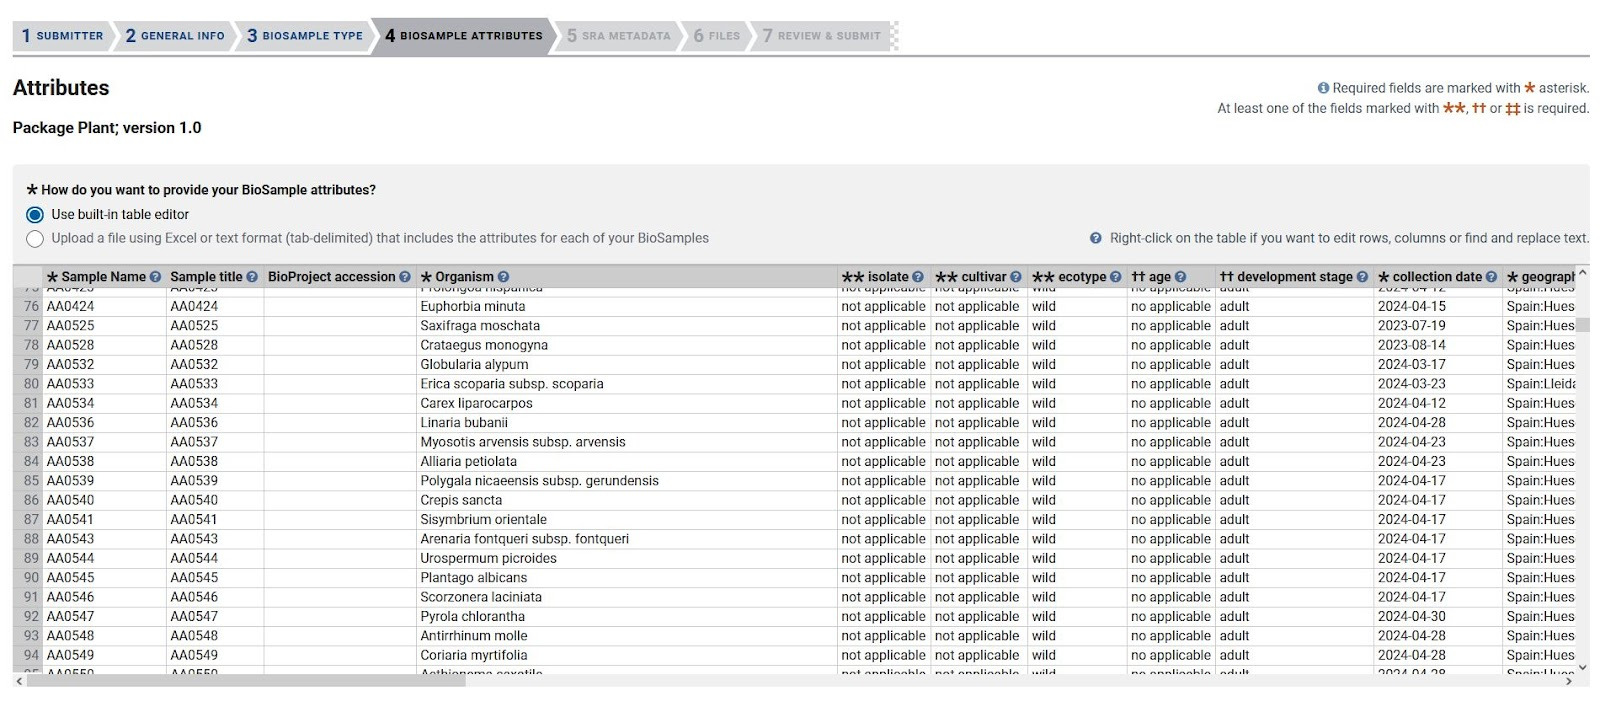Open help icon for BioProject accession column
Viewport: 1600px width, 707px height.
click(405, 277)
